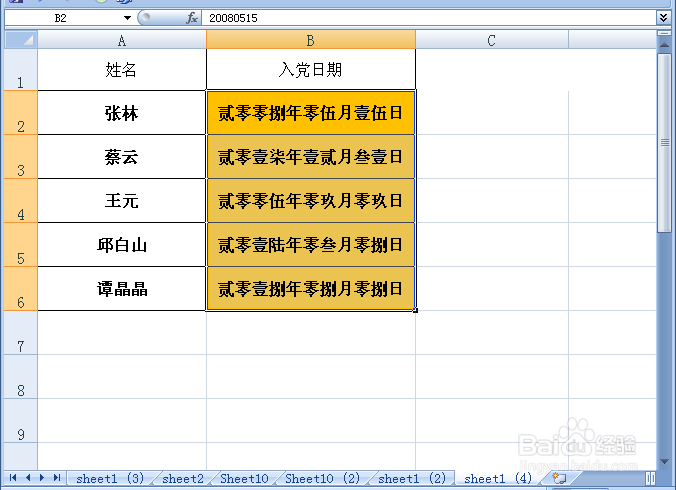Screen dimensions: 676x490
Task: Click the cell containing 蔡云
Action: (122, 157)
